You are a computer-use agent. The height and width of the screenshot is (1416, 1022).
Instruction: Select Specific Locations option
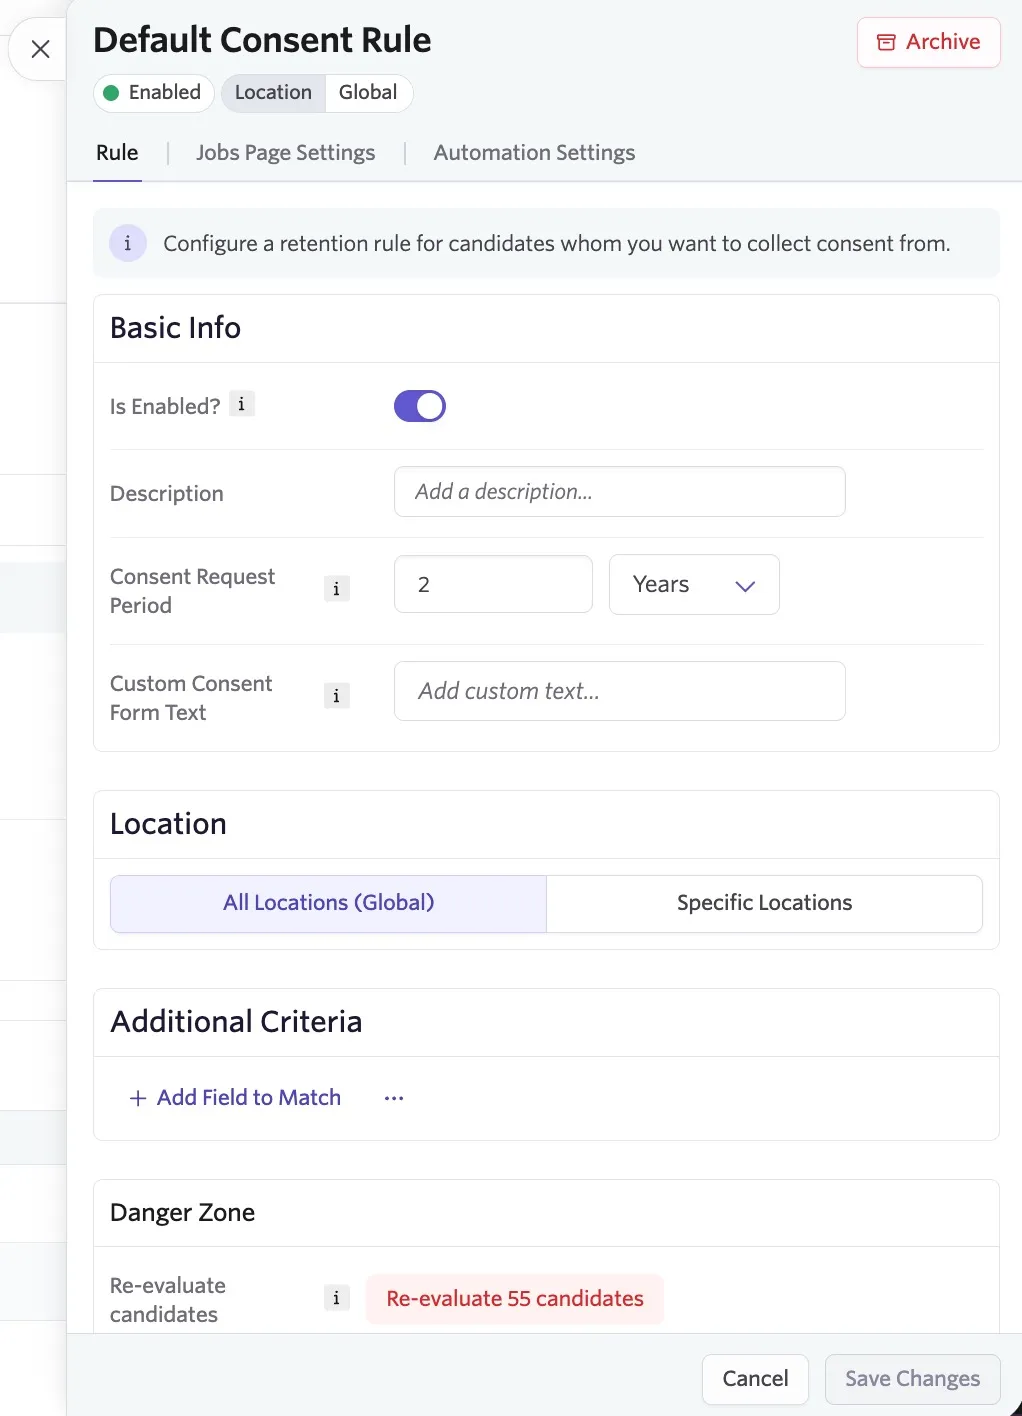coord(765,903)
